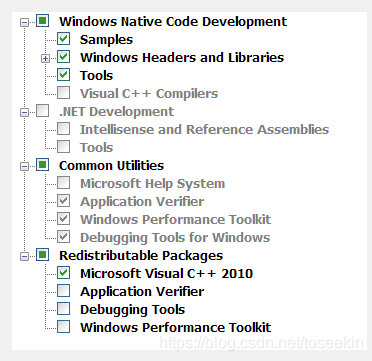Viewport: 372px width, 361px height.
Task: Select the Visual C++ Compilers label
Action: tap(149, 94)
